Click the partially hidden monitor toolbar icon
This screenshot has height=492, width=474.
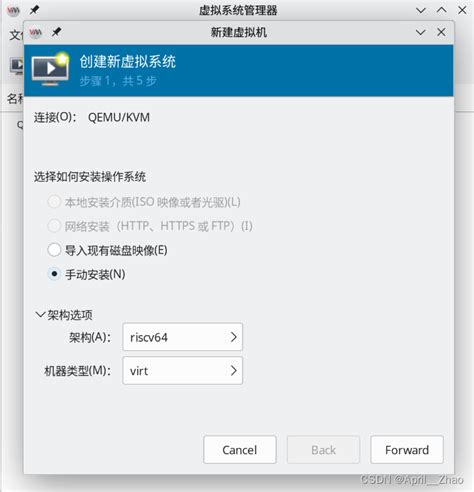click(17, 65)
